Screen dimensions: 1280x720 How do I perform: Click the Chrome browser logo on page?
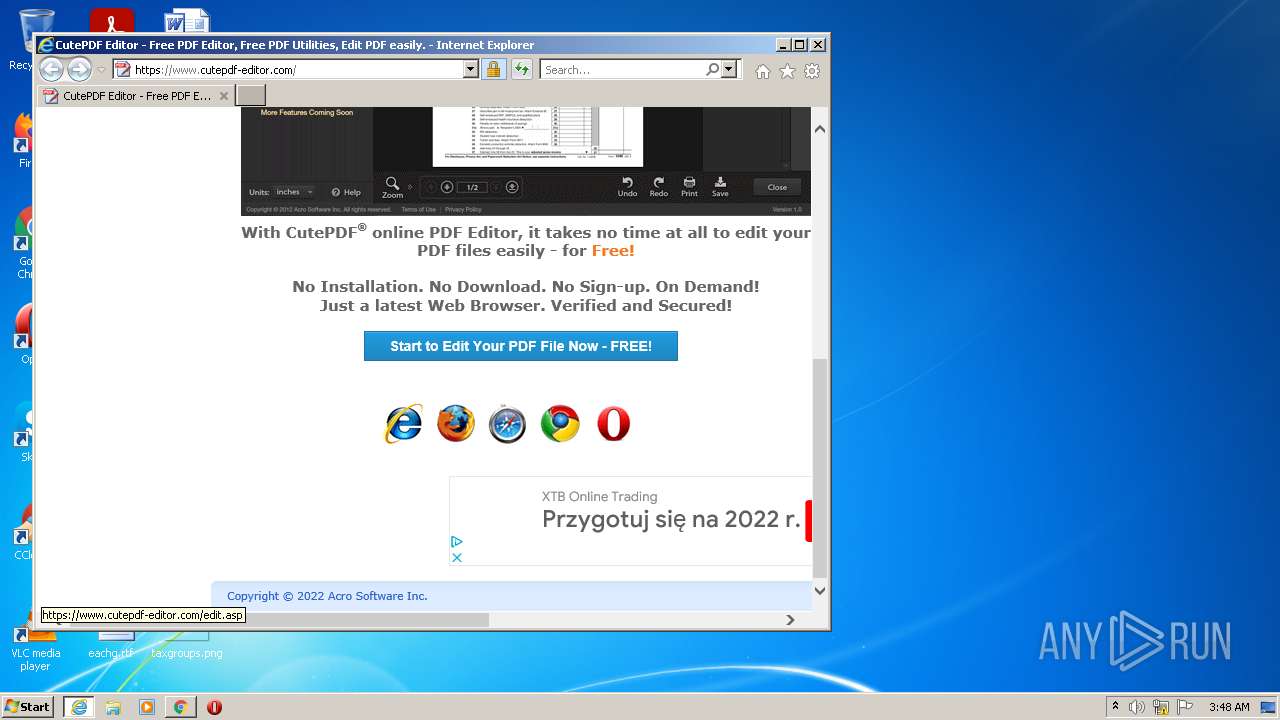click(560, 424)
